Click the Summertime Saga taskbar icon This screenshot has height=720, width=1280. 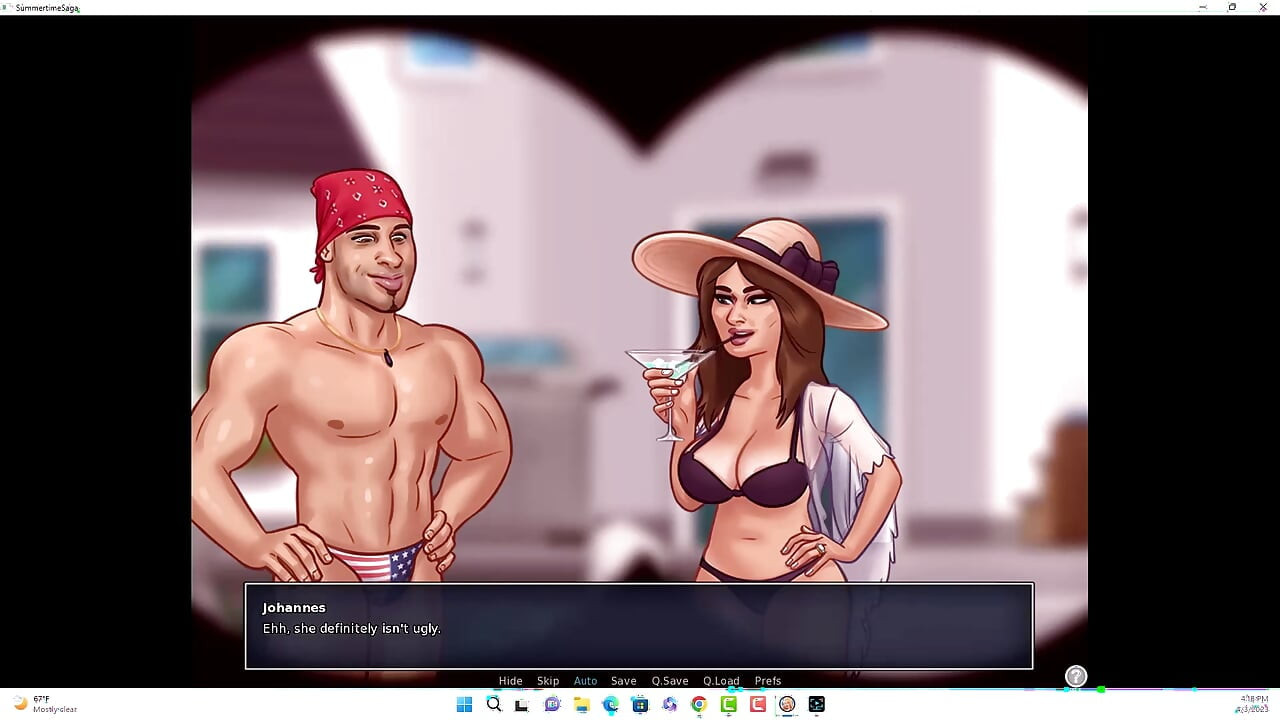(787, 704)
